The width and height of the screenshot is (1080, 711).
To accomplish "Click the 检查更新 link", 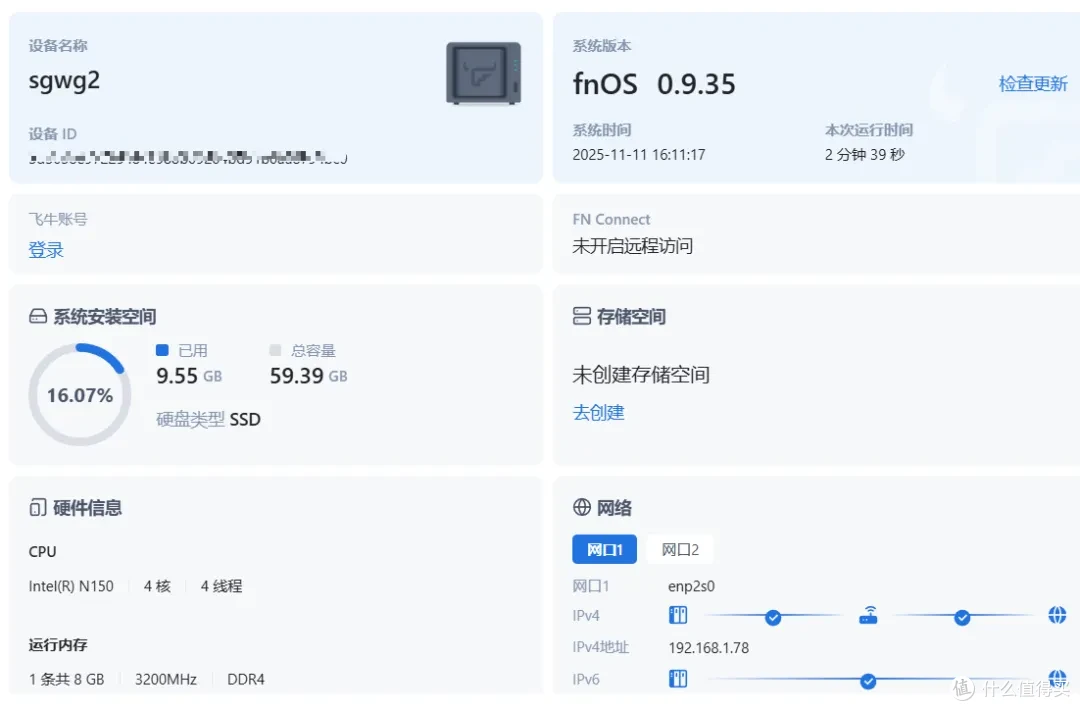I will pyautogui.click(x=1032, y=84).
